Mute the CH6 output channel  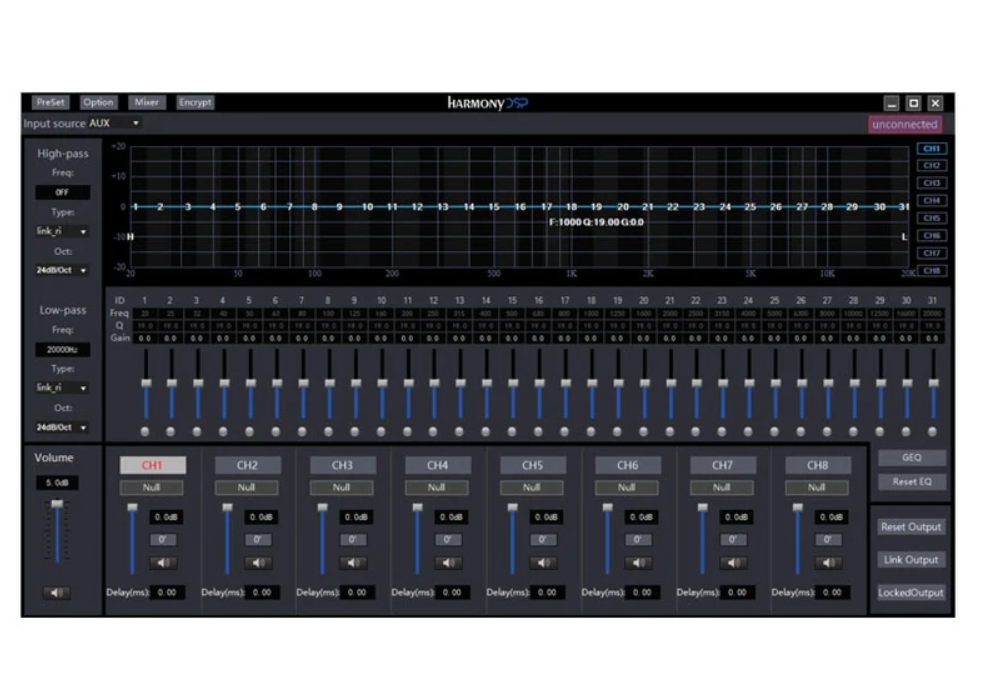tap(638, 563)
